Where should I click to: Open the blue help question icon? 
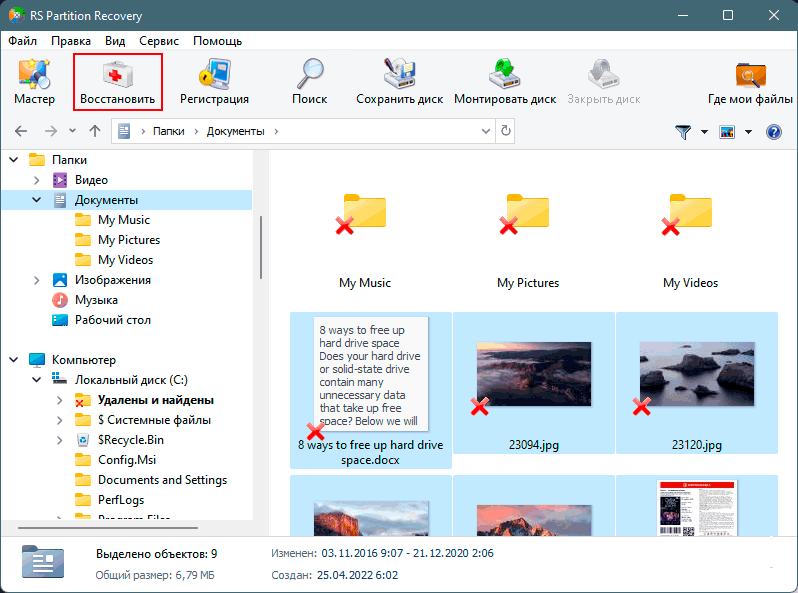pyautogui.click(x=774, y=132)
